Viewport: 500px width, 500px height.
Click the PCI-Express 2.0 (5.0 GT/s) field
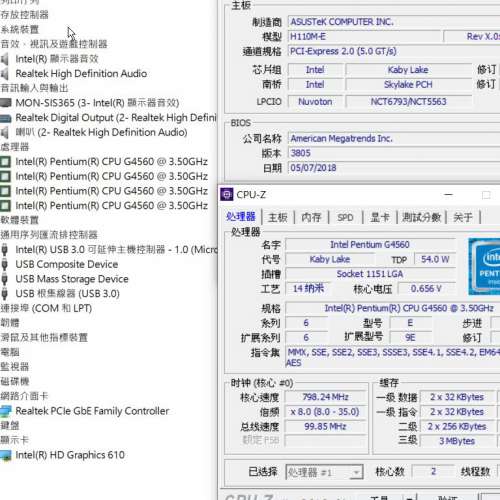click(394, 51)
